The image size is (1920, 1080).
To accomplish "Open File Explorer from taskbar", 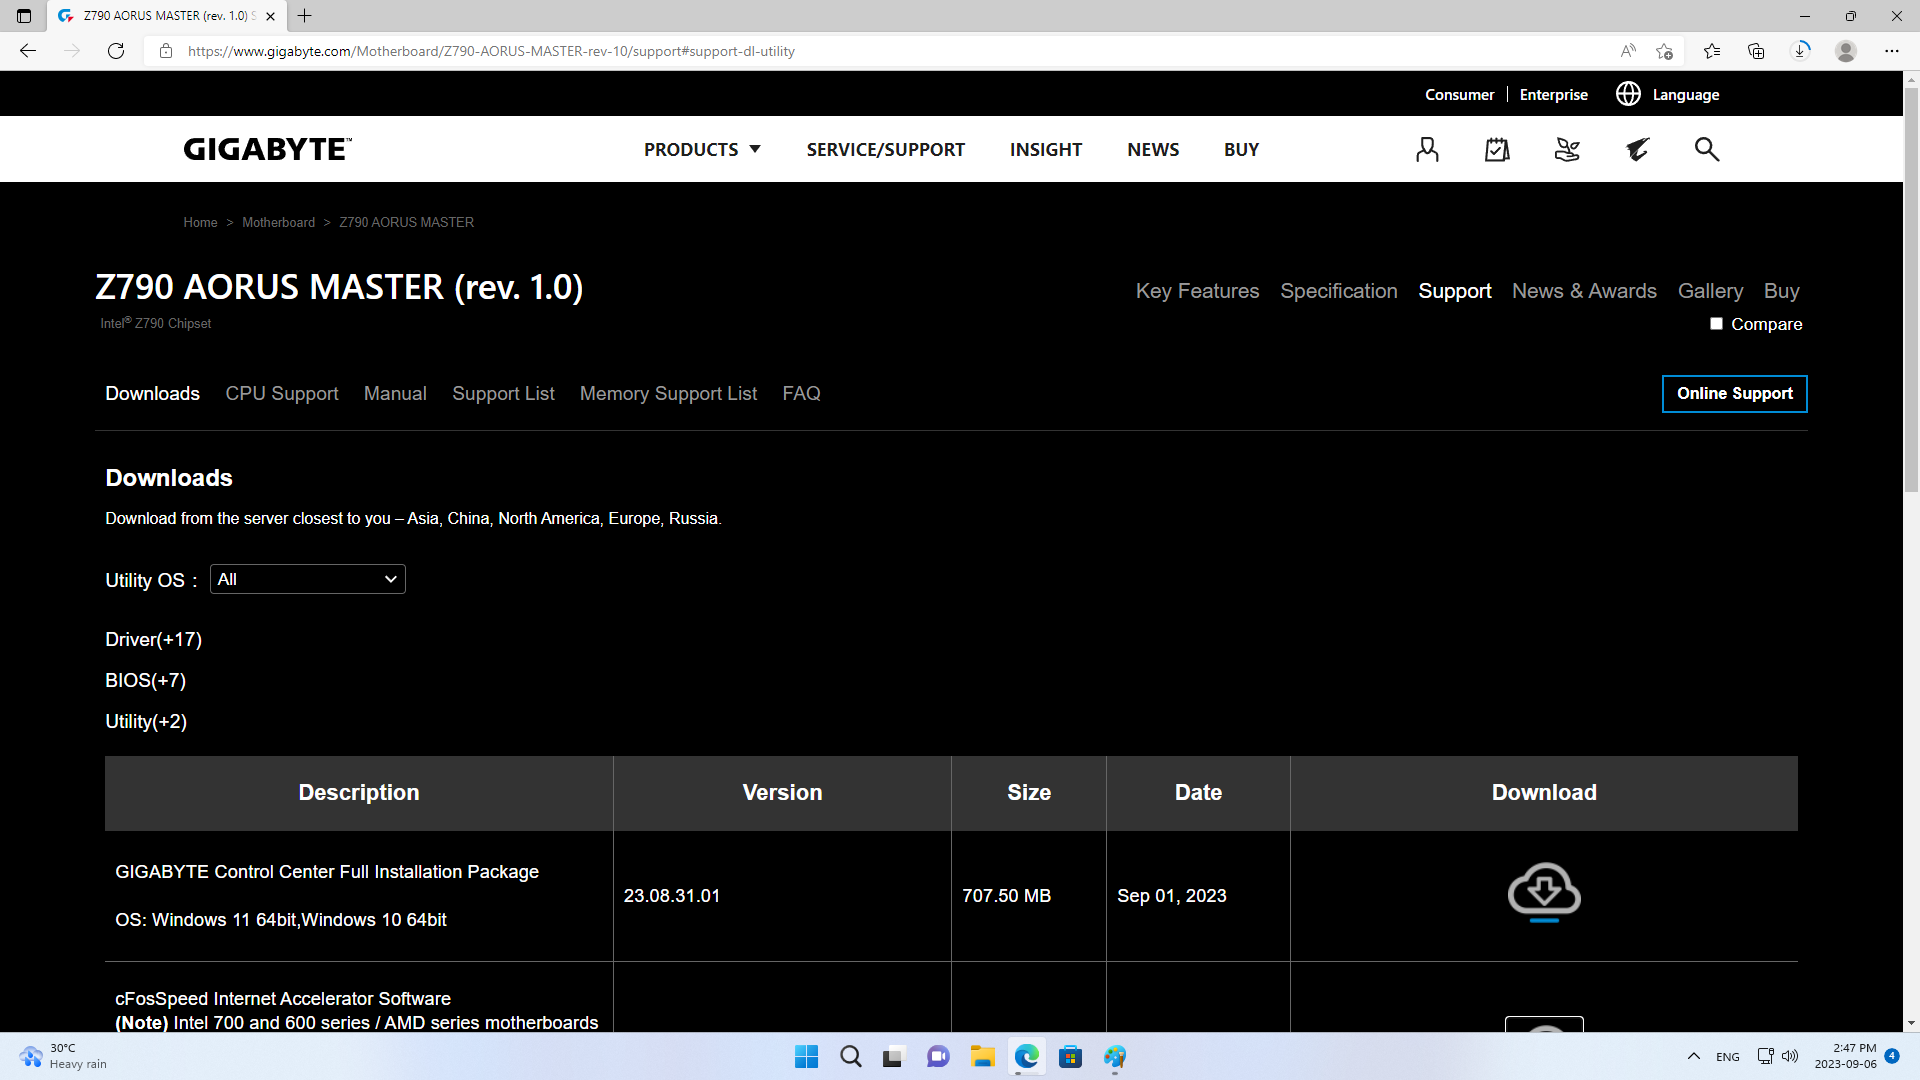I will (x=983, y=1057).
